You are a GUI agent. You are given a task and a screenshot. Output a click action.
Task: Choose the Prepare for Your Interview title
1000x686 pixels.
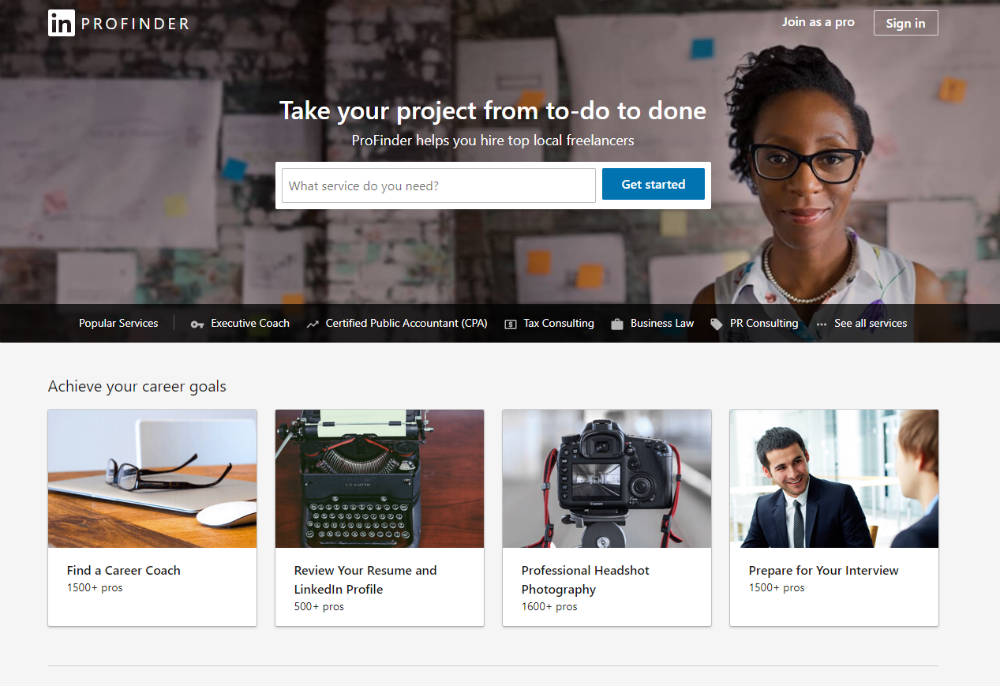click(823, 570)
